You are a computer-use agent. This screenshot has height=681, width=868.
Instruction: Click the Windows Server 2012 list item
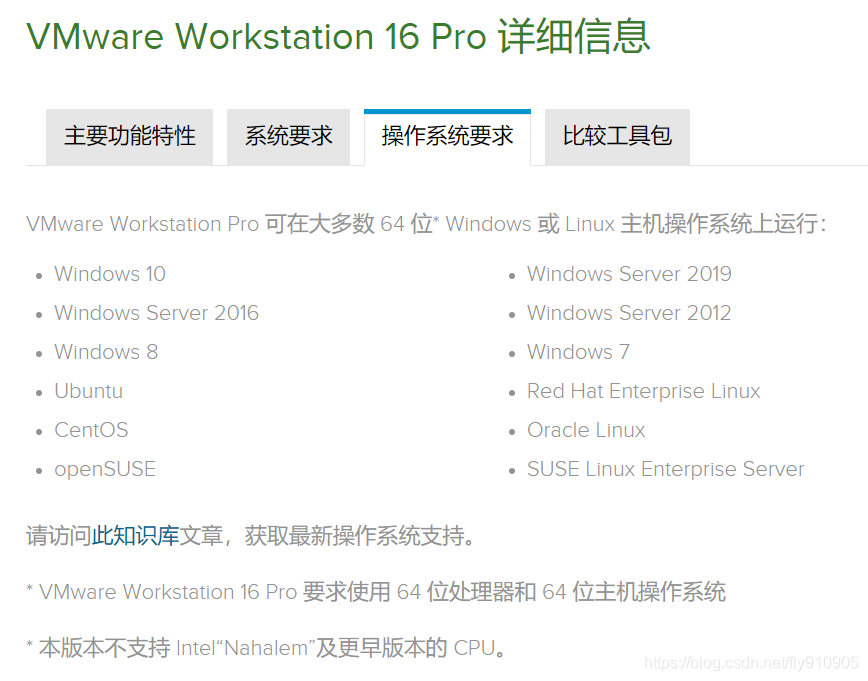click(629, 313)
